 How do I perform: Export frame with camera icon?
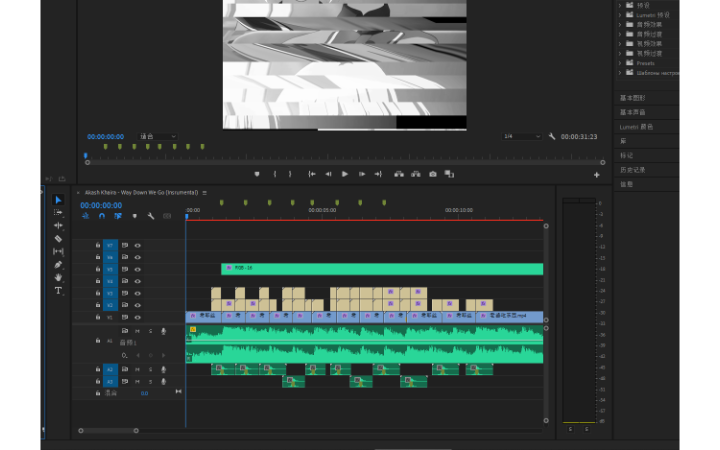(x=433, y=174)
